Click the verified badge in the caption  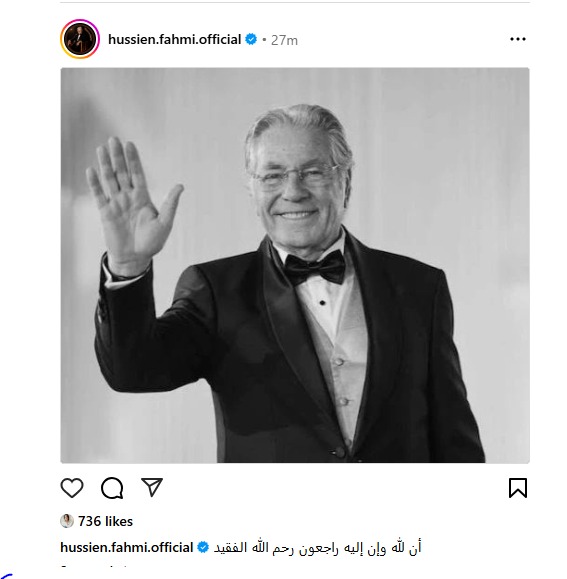203,547
